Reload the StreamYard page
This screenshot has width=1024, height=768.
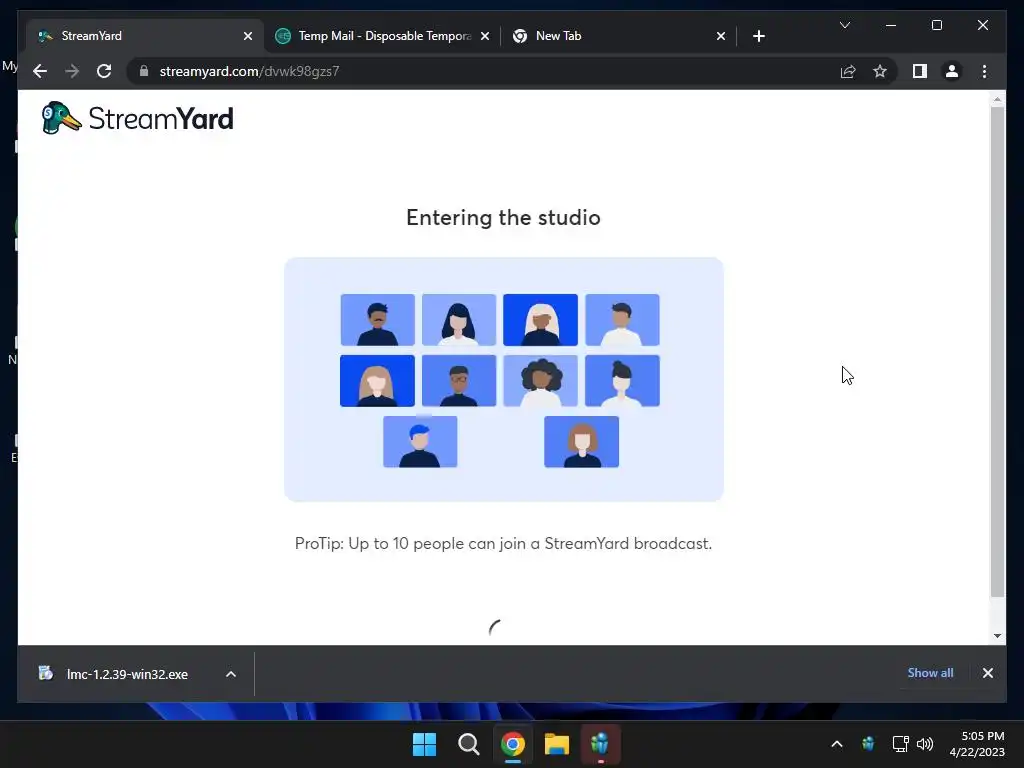tap(104, 71)
